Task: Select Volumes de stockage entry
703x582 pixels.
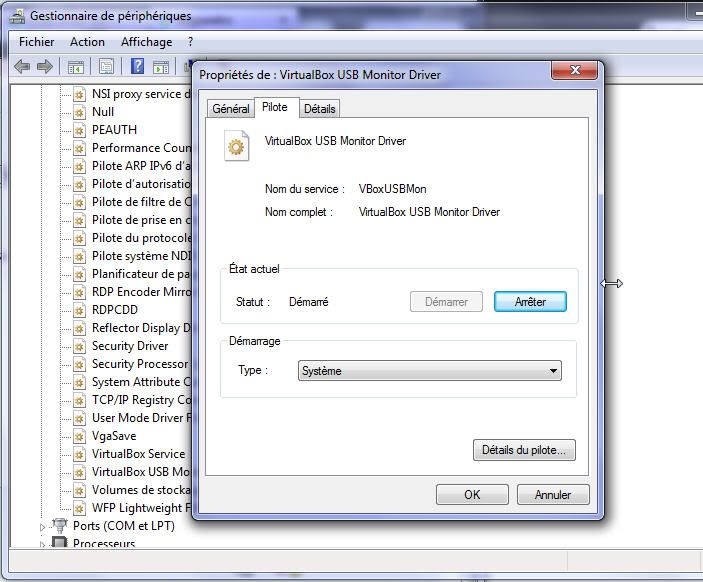Action: tap(141, 490)
